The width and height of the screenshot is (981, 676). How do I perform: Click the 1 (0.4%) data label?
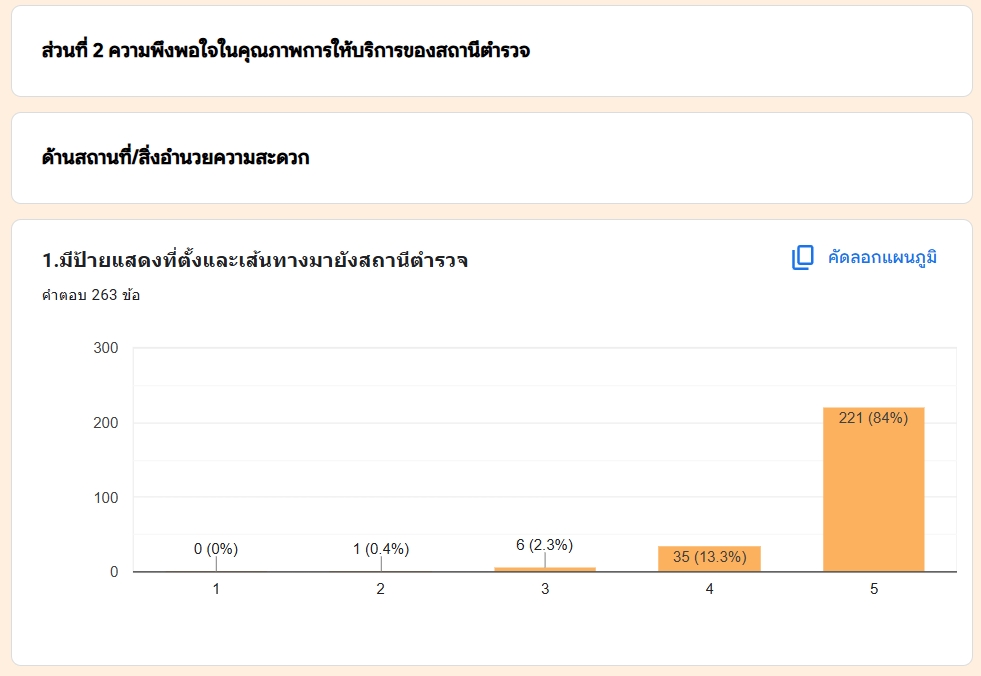click(381, 549)
